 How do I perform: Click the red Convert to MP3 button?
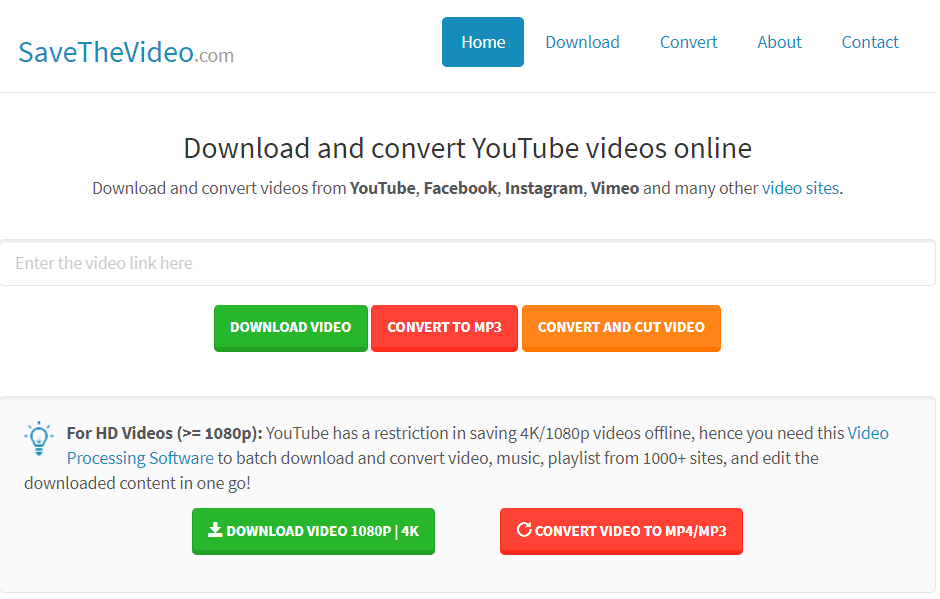pos(444,328)
